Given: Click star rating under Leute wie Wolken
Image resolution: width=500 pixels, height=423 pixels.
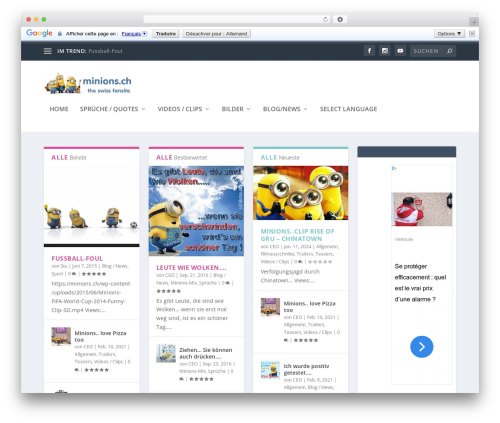Looking at the screenshot, I should pyautogui.click(x=169, y=291).
